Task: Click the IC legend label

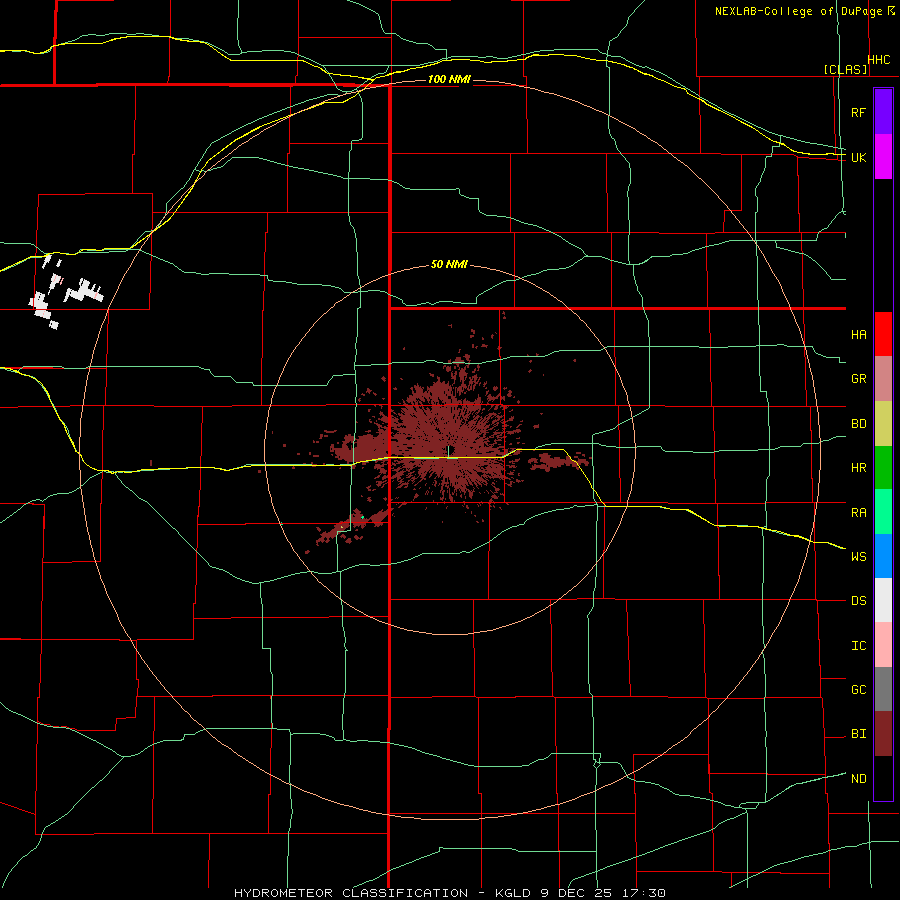Action: point(858,645)
